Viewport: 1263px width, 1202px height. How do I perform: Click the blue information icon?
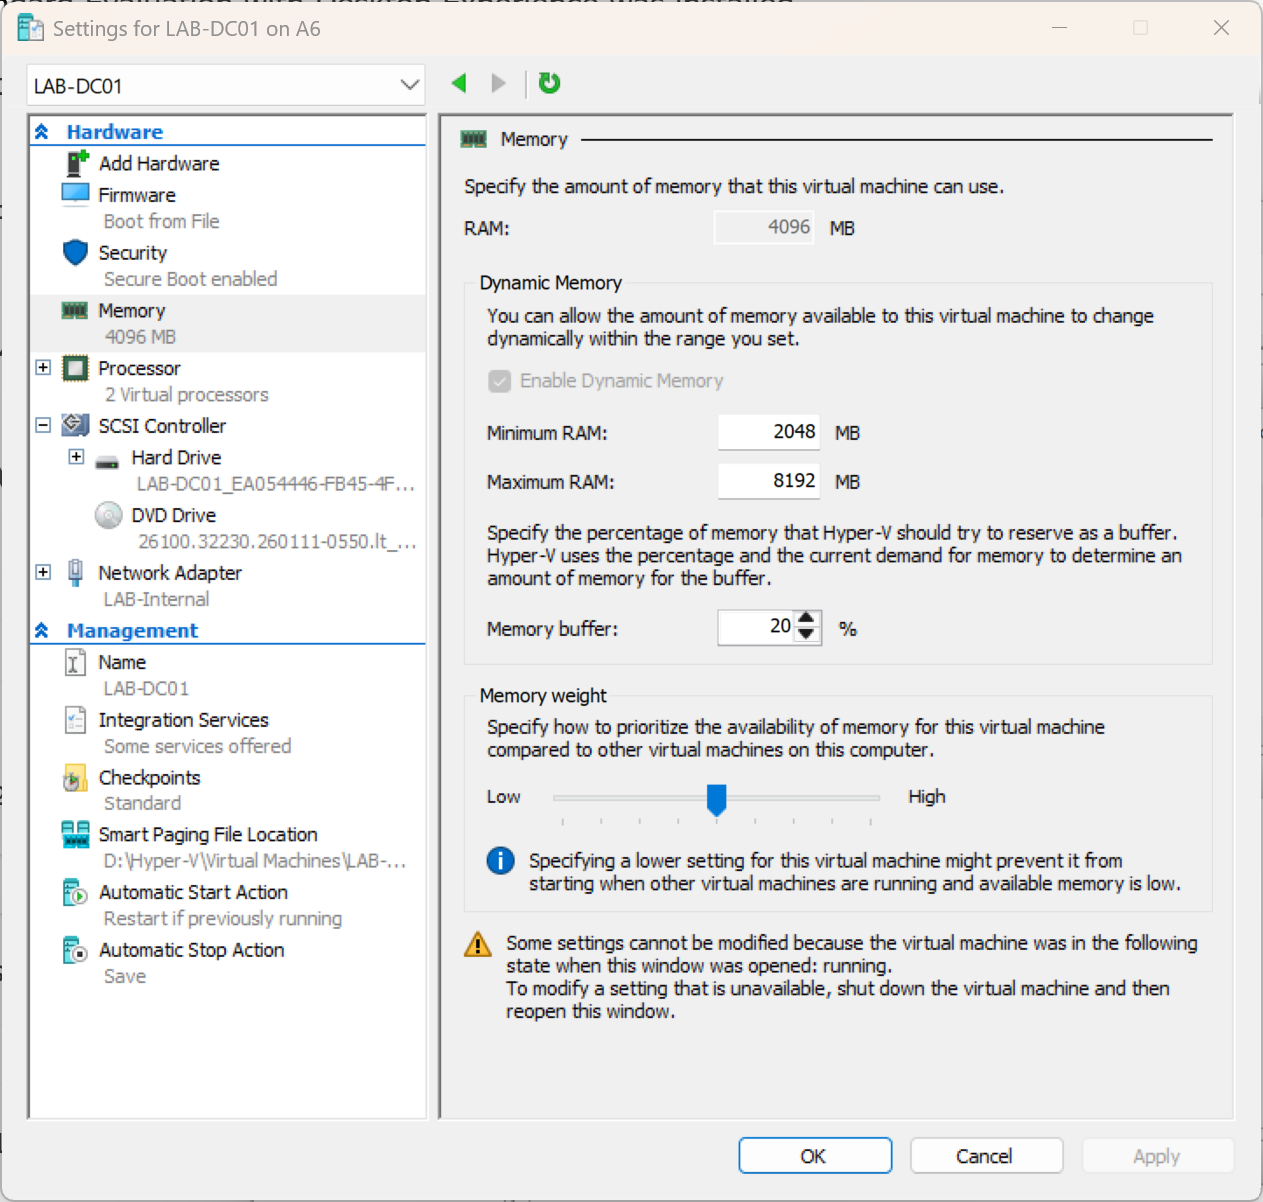click(500, 860)
